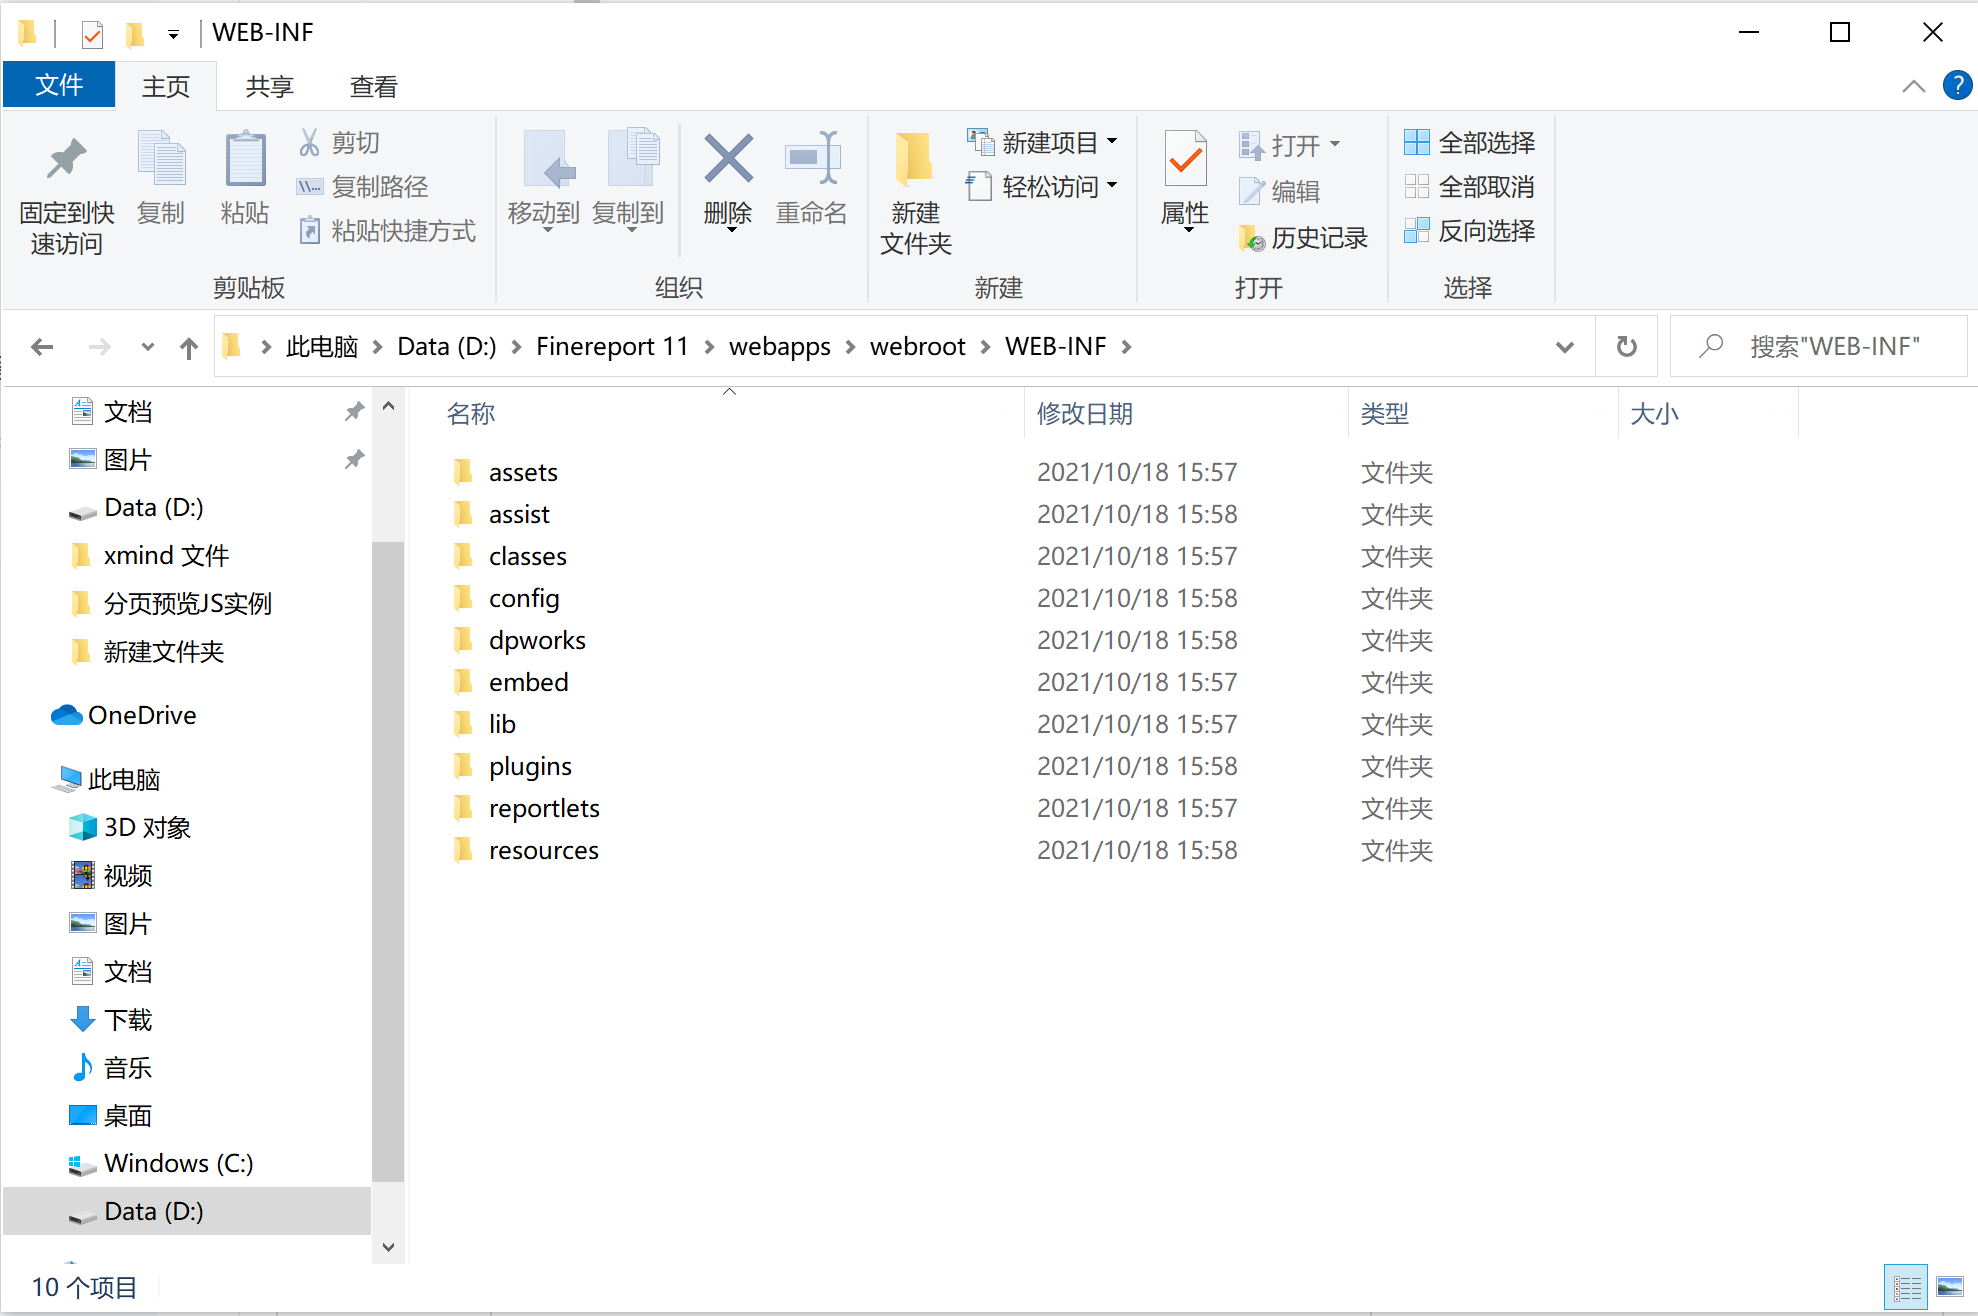Click the navigation pane scrollbar down arrow
Screen dimensions: 1978x1316
pos(388,1247)
